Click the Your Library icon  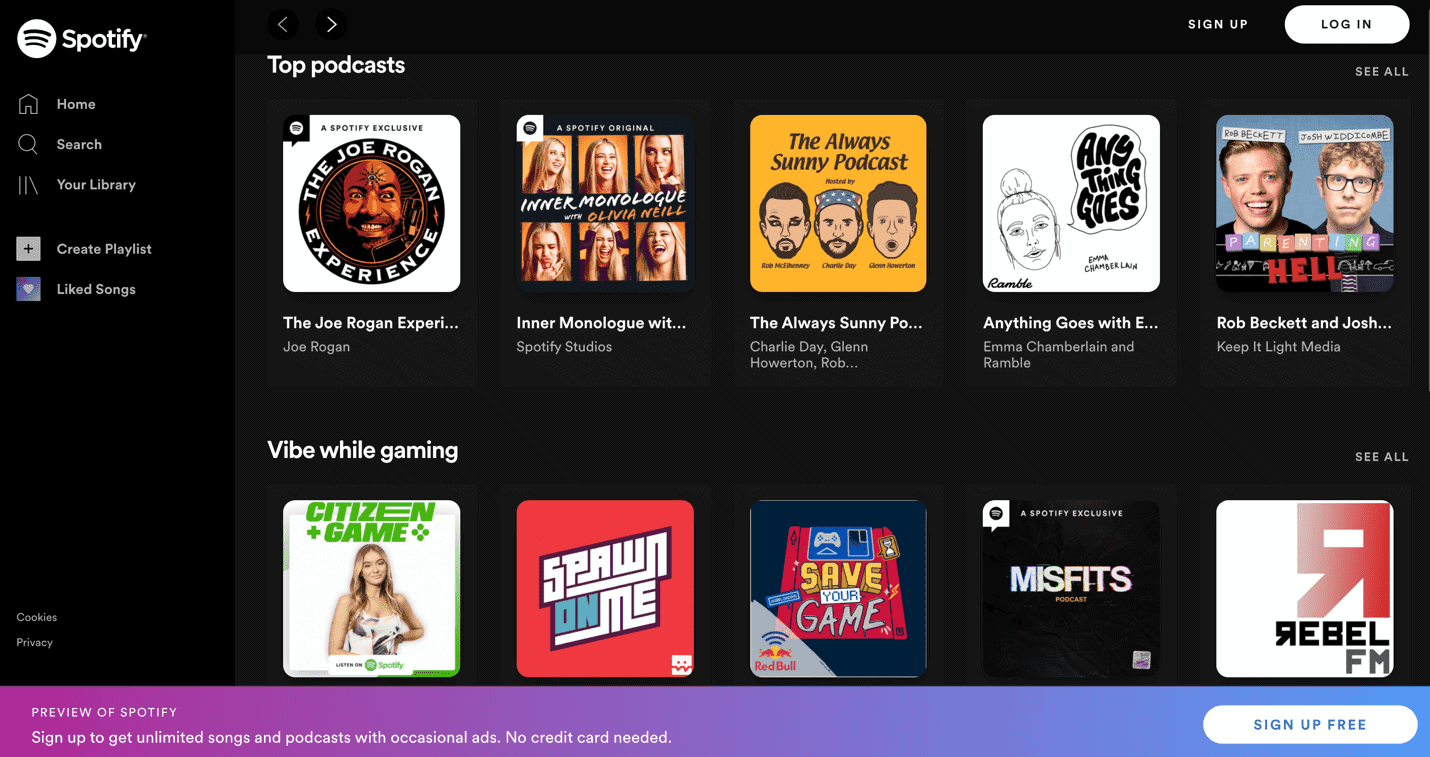pos(28,185)
